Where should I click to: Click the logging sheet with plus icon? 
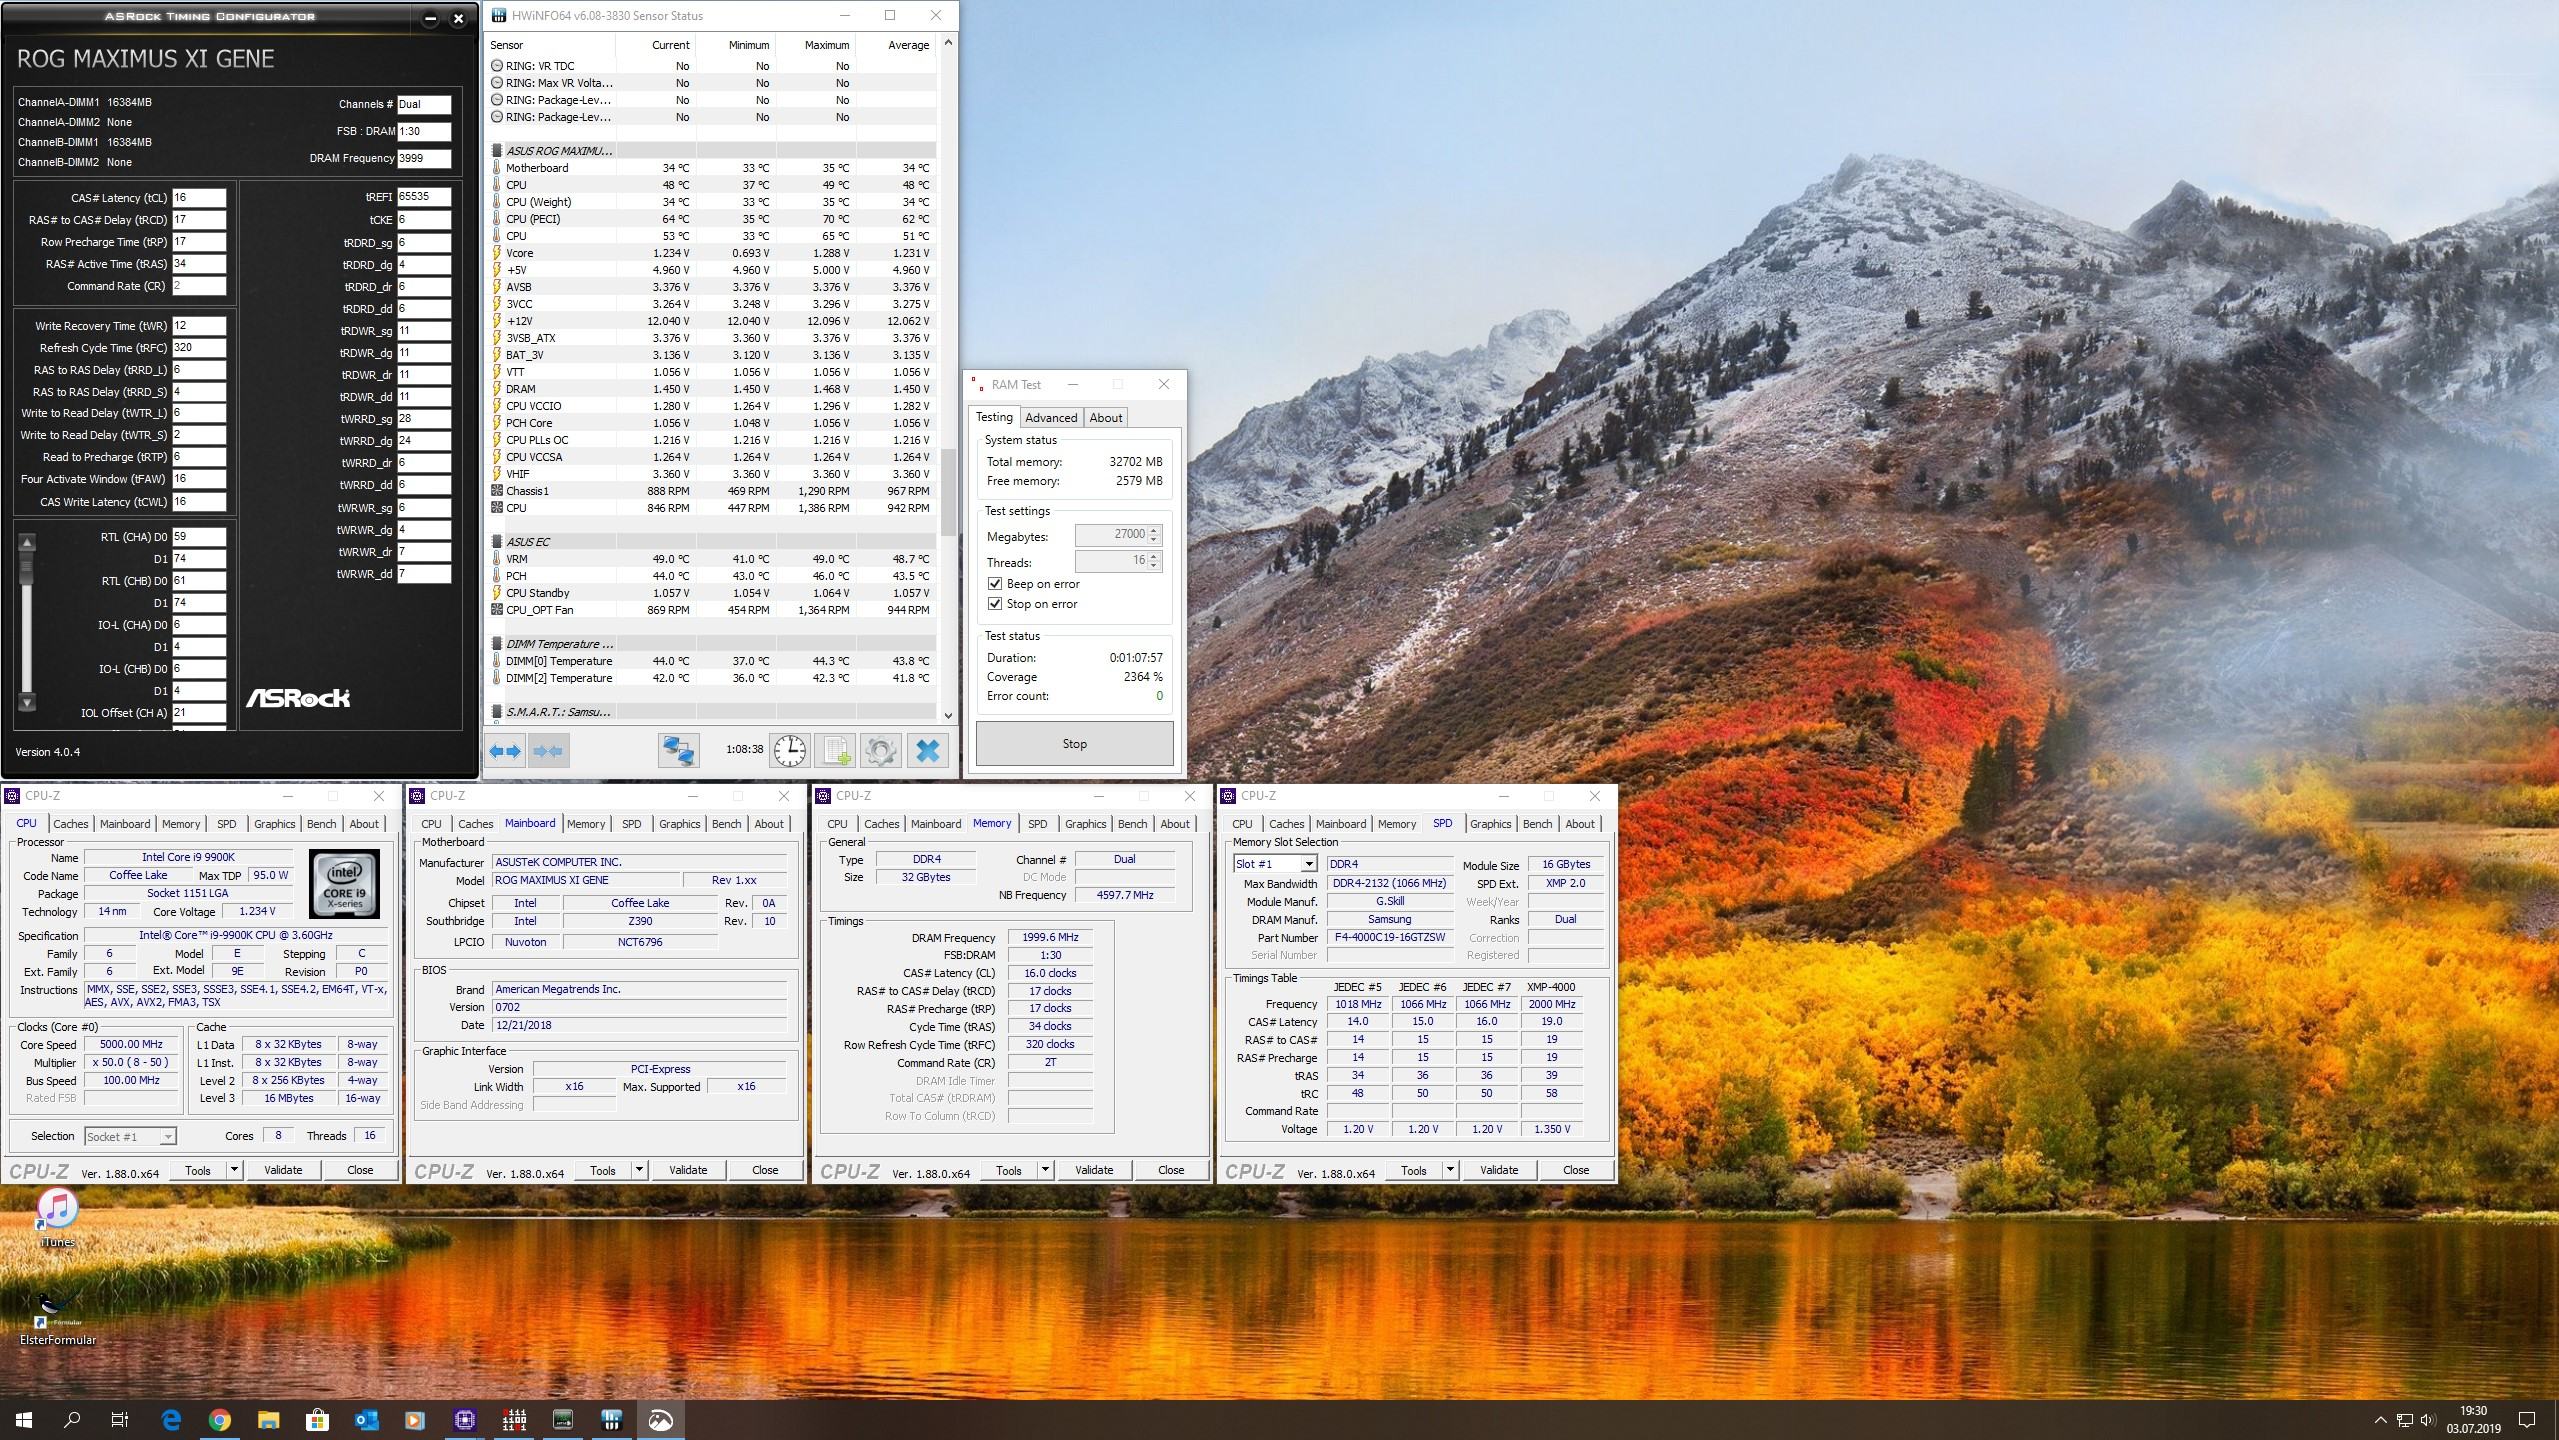click(835, 750)
